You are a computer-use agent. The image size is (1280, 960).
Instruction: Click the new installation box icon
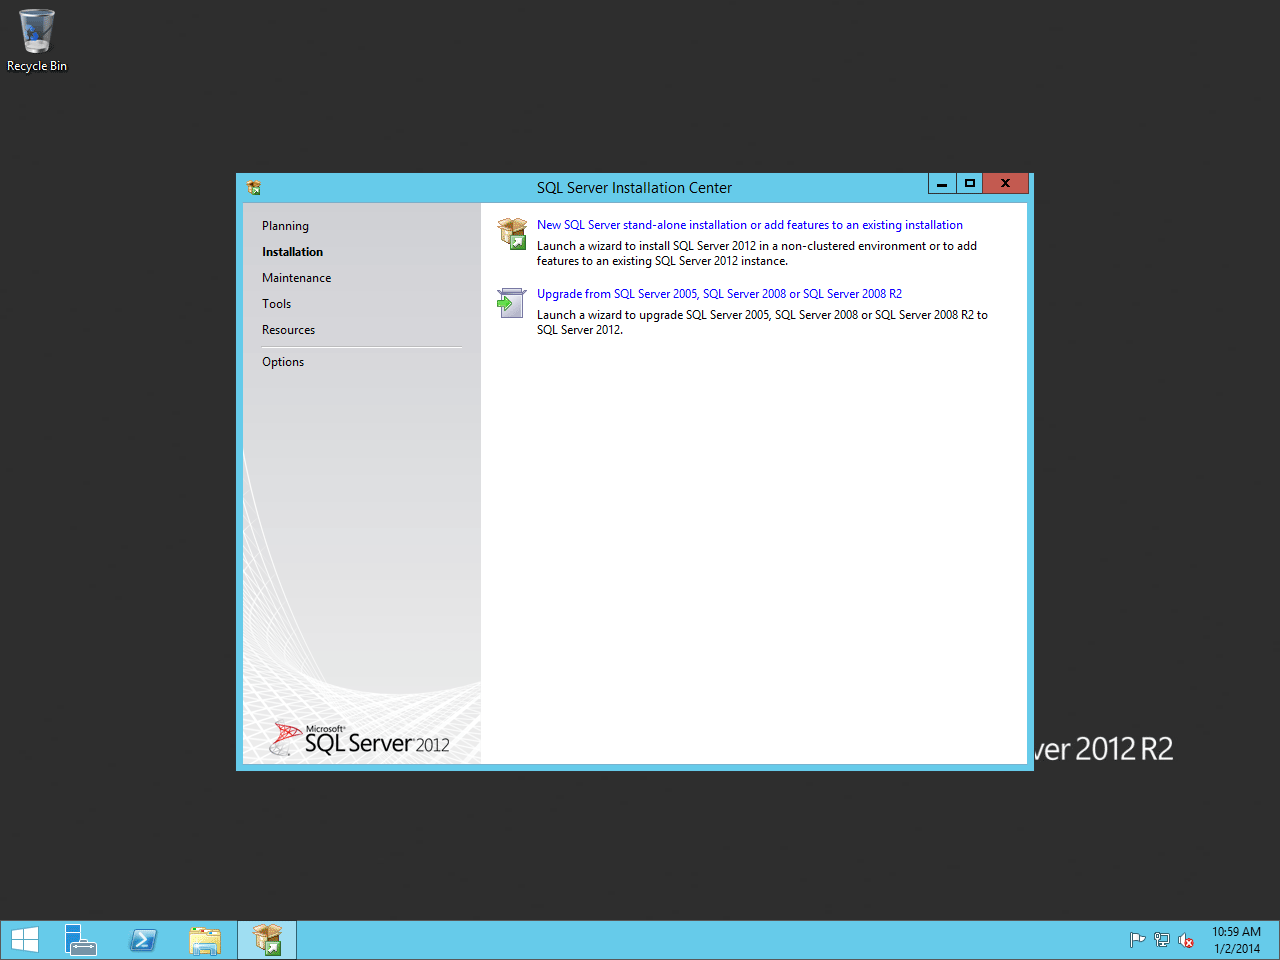512,234
